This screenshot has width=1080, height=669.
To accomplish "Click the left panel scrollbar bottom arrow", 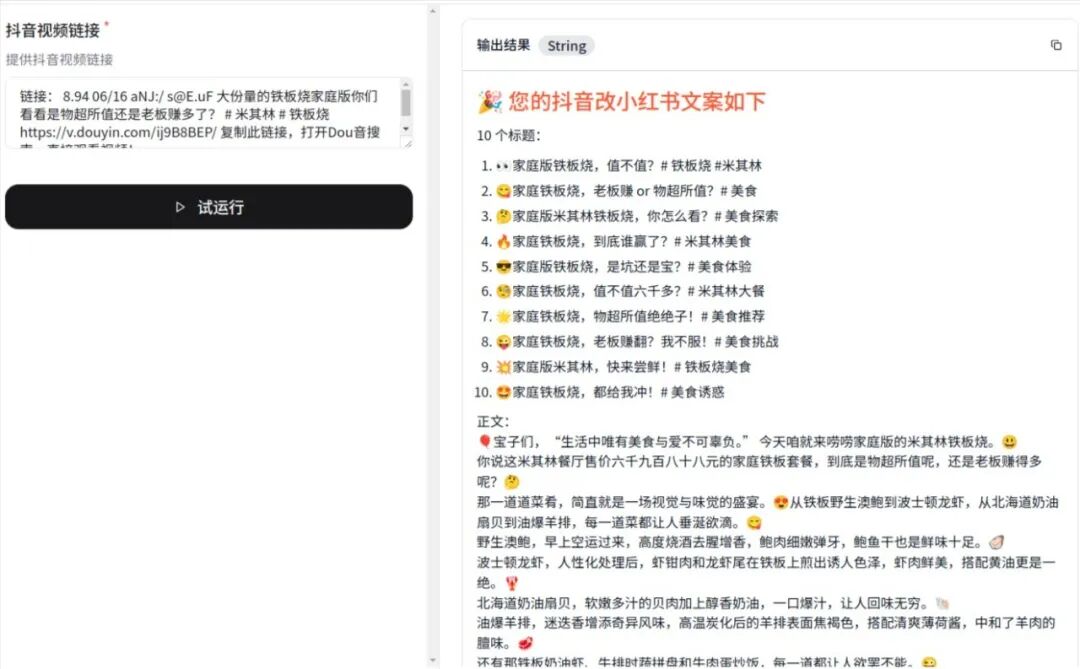I will click(433, 661).
